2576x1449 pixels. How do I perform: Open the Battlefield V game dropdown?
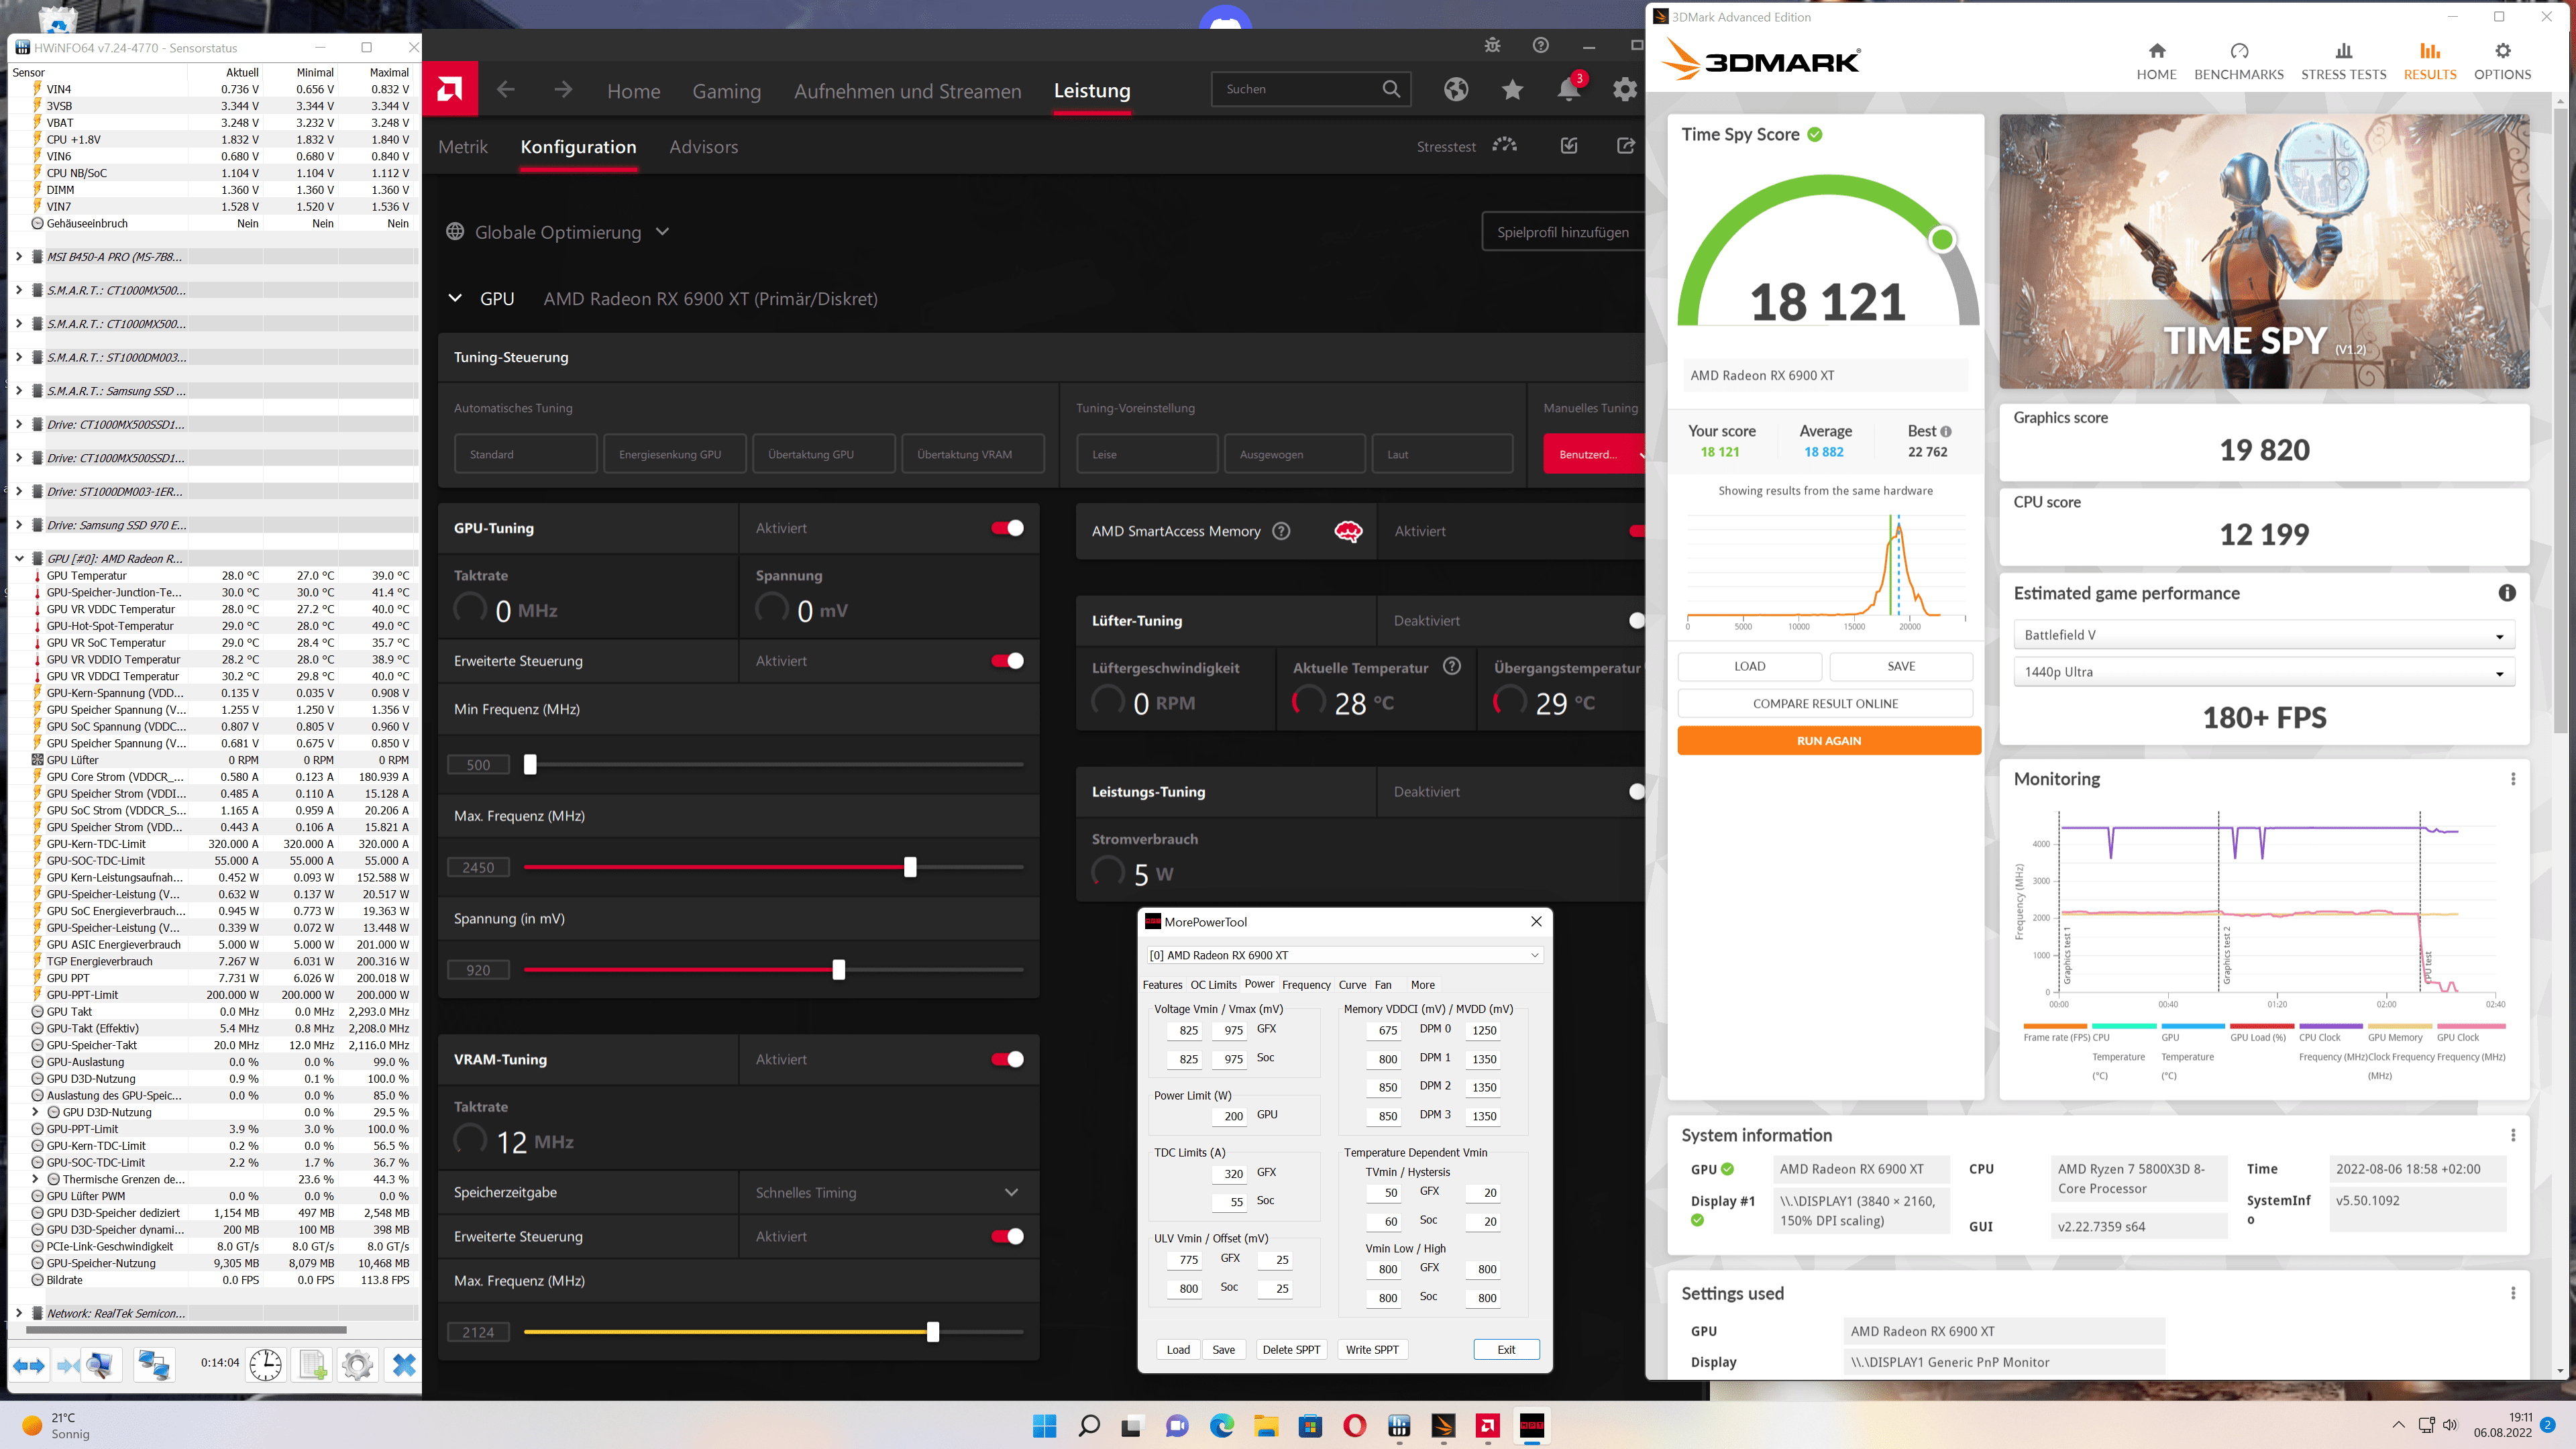coord(2263,635)
